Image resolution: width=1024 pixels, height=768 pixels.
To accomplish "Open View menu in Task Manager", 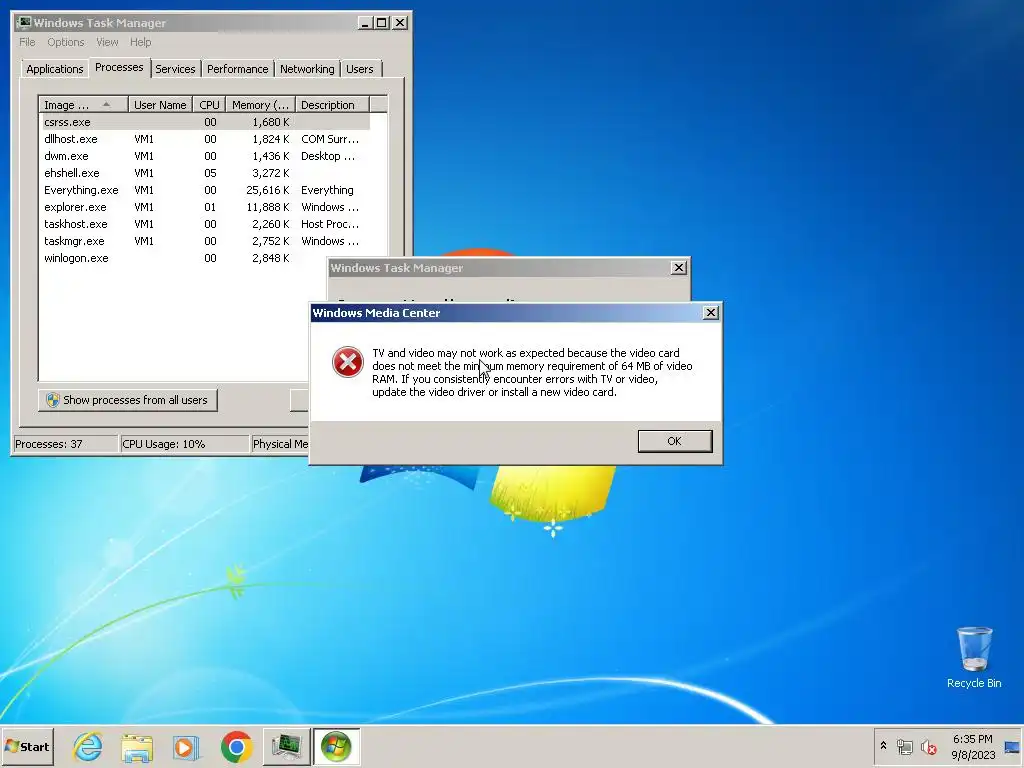I will 107,42.
